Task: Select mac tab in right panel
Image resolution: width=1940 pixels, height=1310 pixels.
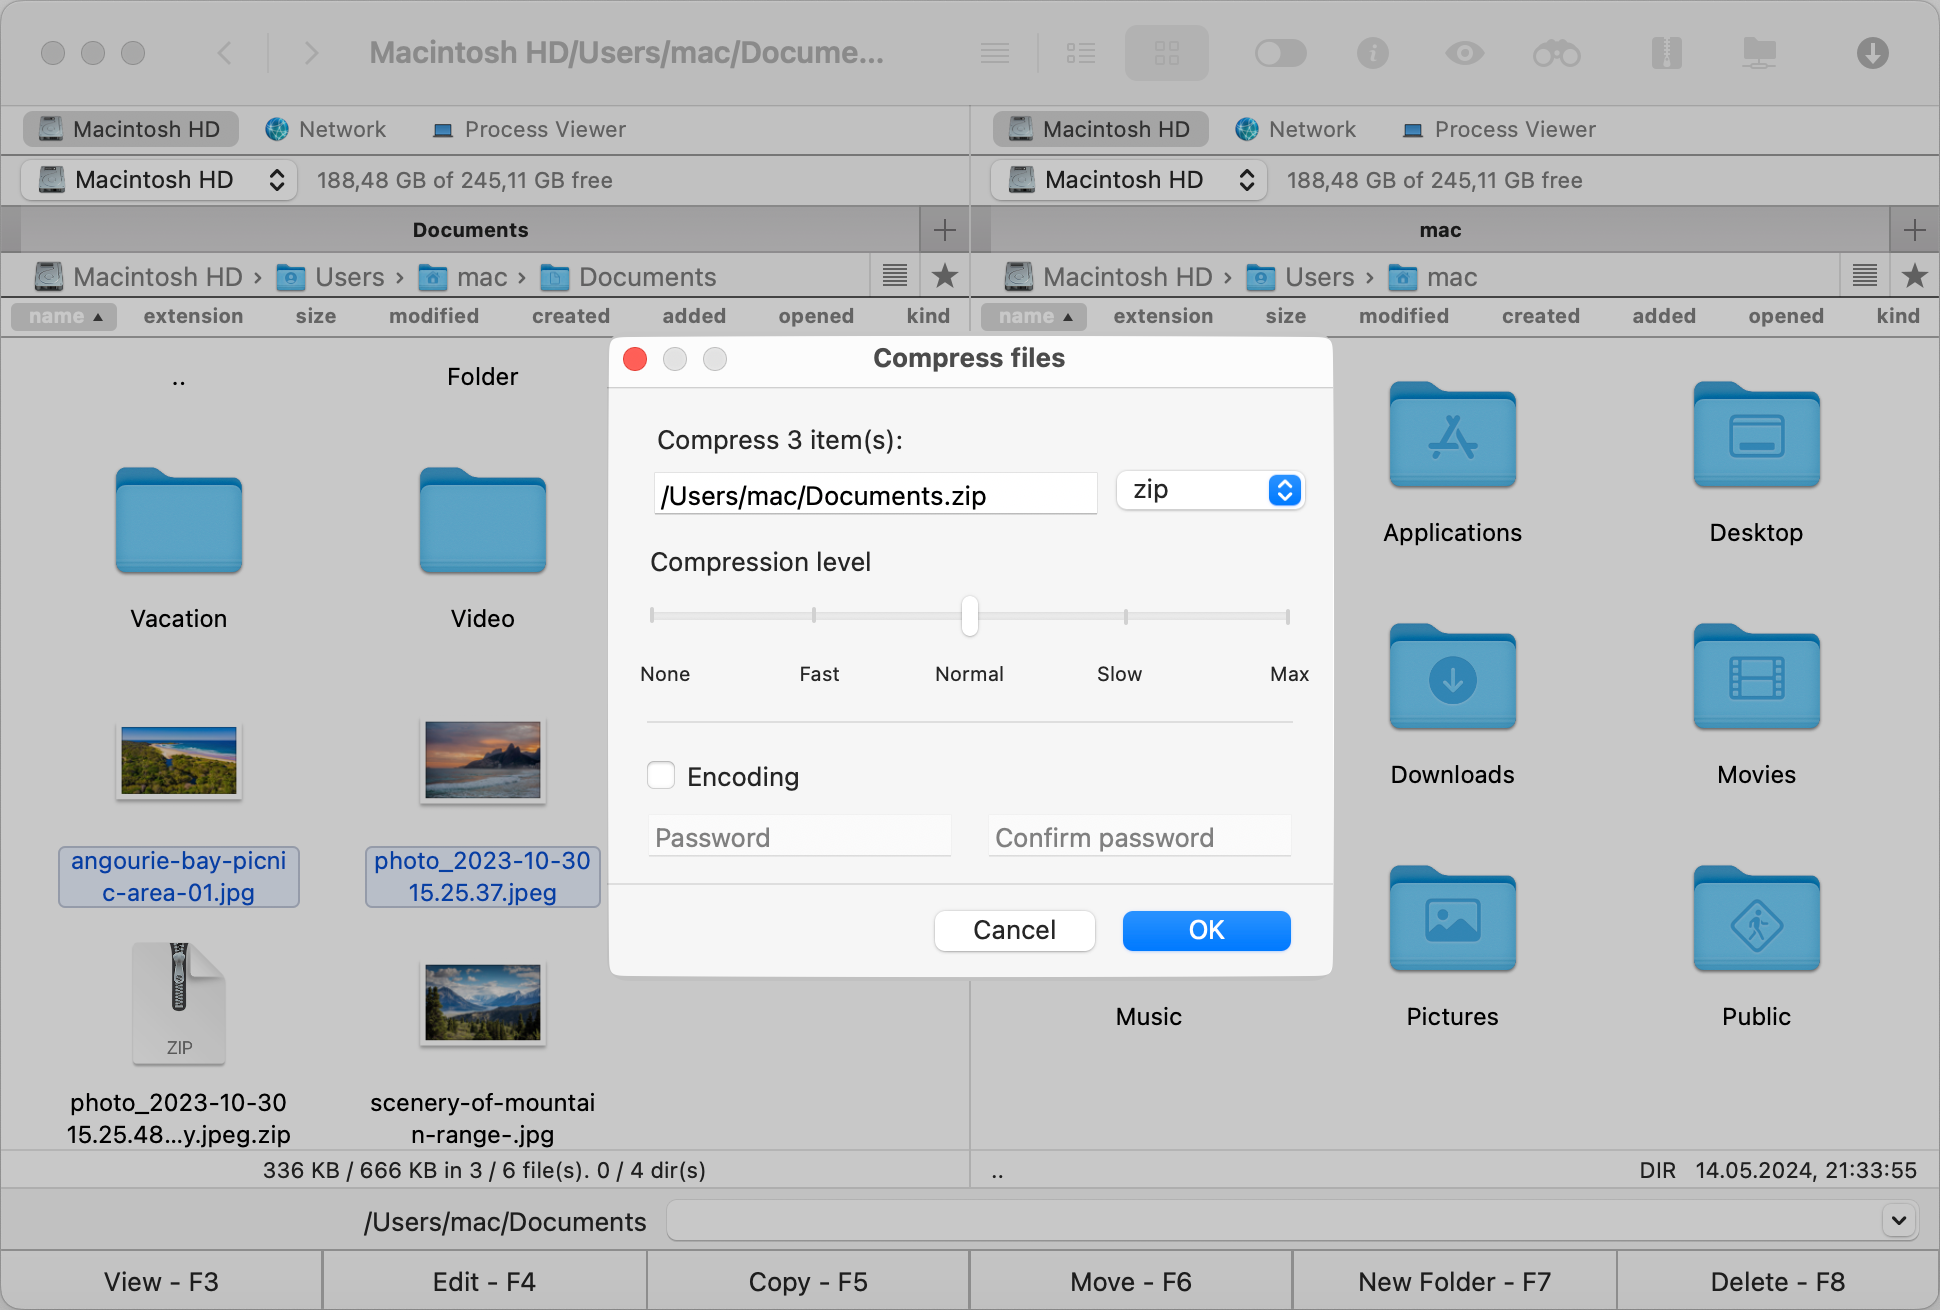Action: point(1439,231)
